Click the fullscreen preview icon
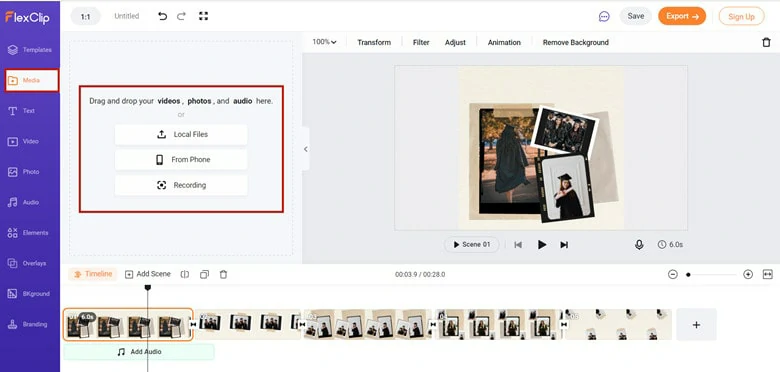Image resolution: width=780 pixels, height=372 pixels. point(203,16)
